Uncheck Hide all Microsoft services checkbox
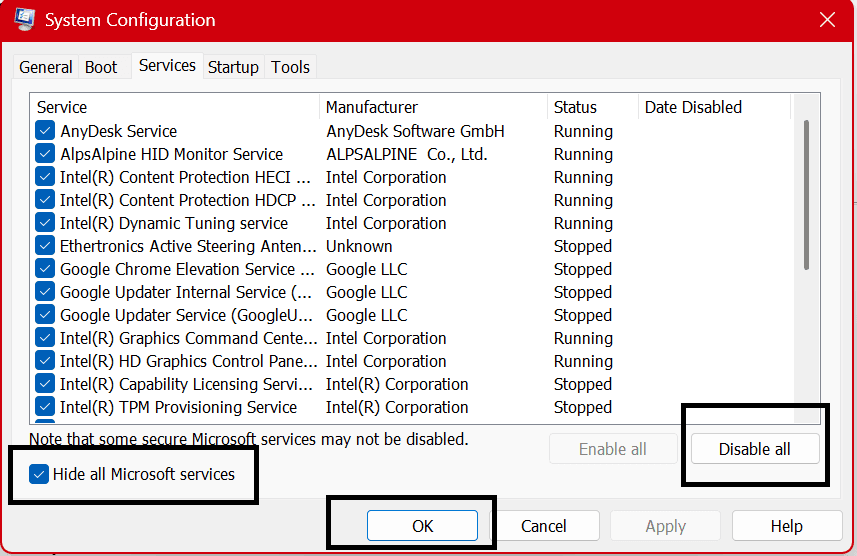Image resolution: width=857 pixels, height=556 pixels. (x=39, y=474)
